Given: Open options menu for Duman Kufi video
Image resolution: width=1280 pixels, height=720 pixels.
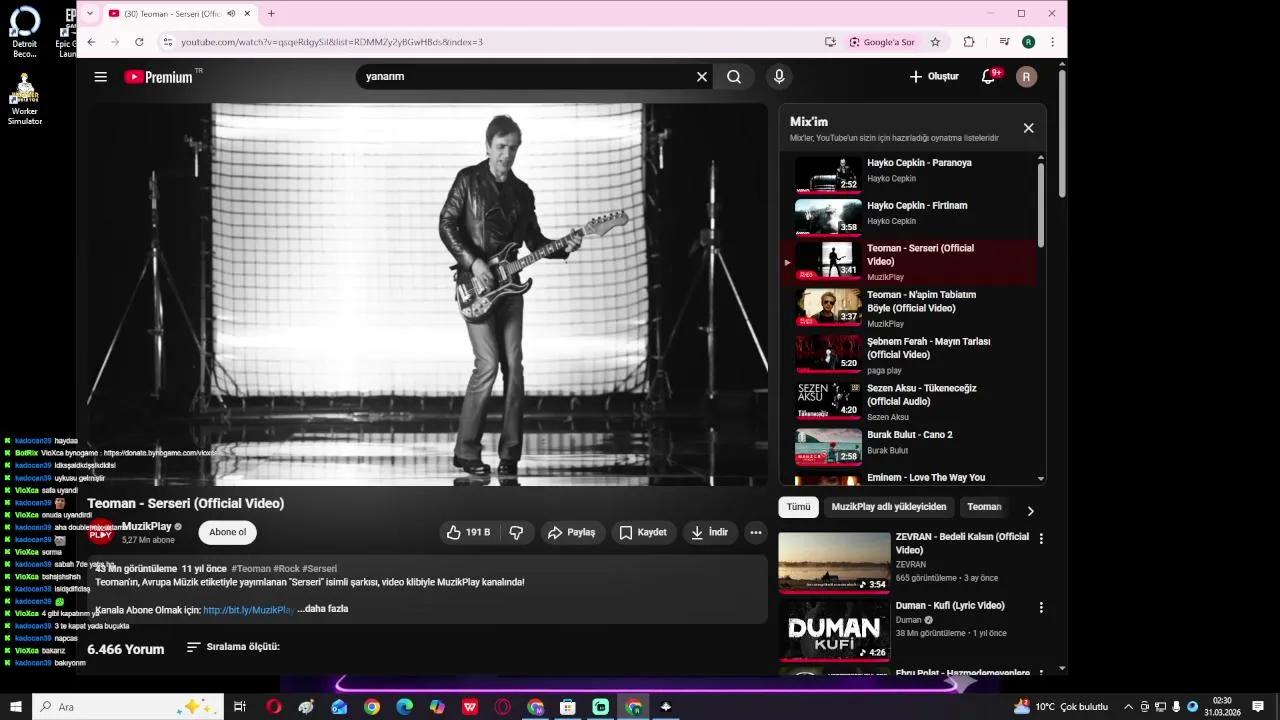Looking at the screenshot, I should point(1041,607).
